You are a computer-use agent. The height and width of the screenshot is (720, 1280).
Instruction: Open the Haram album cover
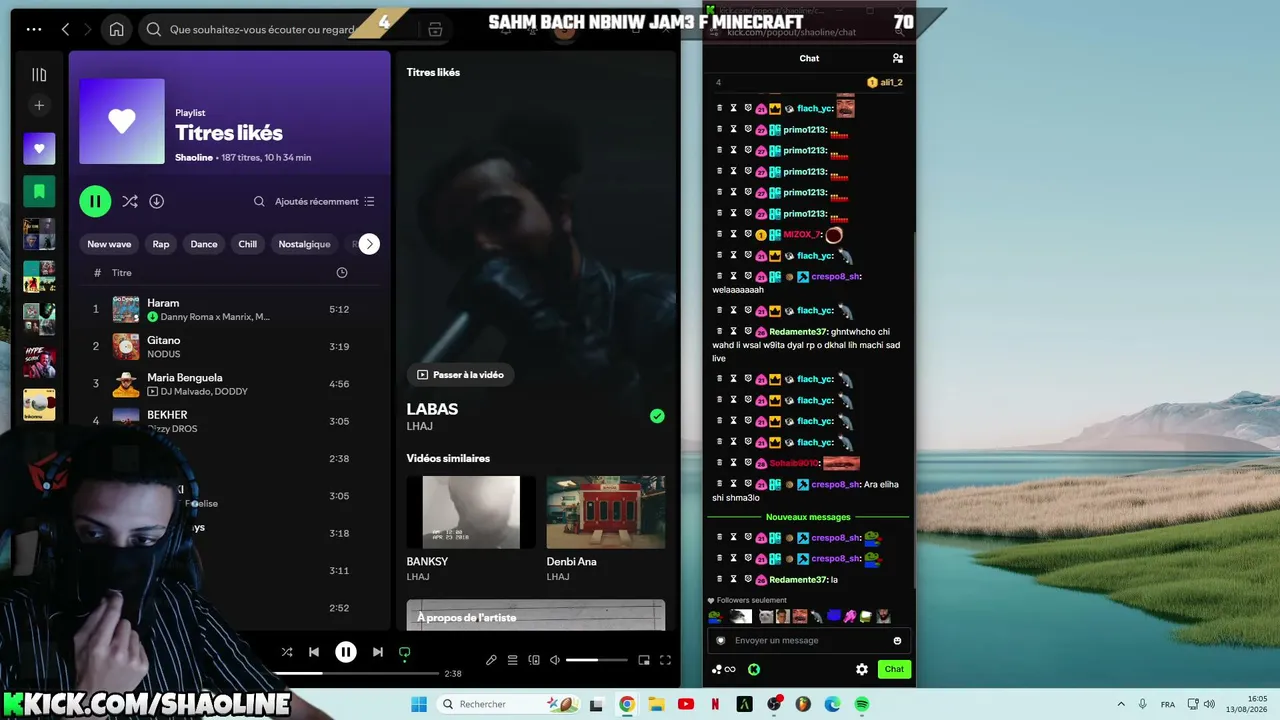tap(126, 309)
